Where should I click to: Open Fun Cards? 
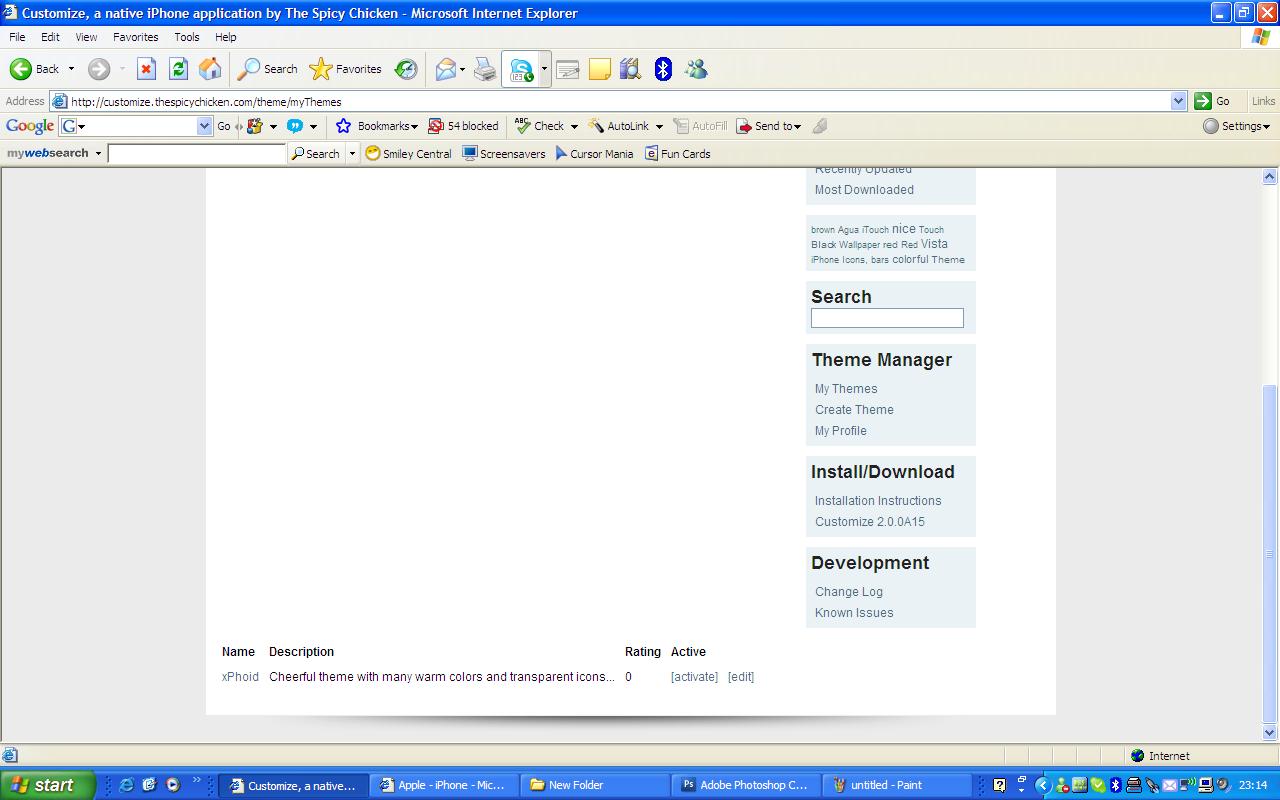677,153
